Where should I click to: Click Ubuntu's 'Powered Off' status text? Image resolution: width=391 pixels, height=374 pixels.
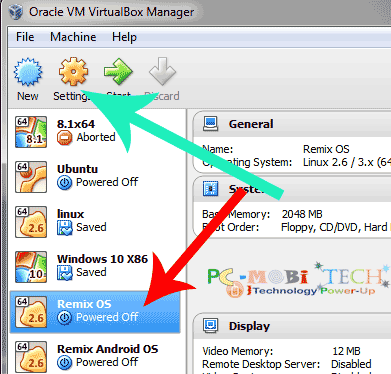click(107, 182)
